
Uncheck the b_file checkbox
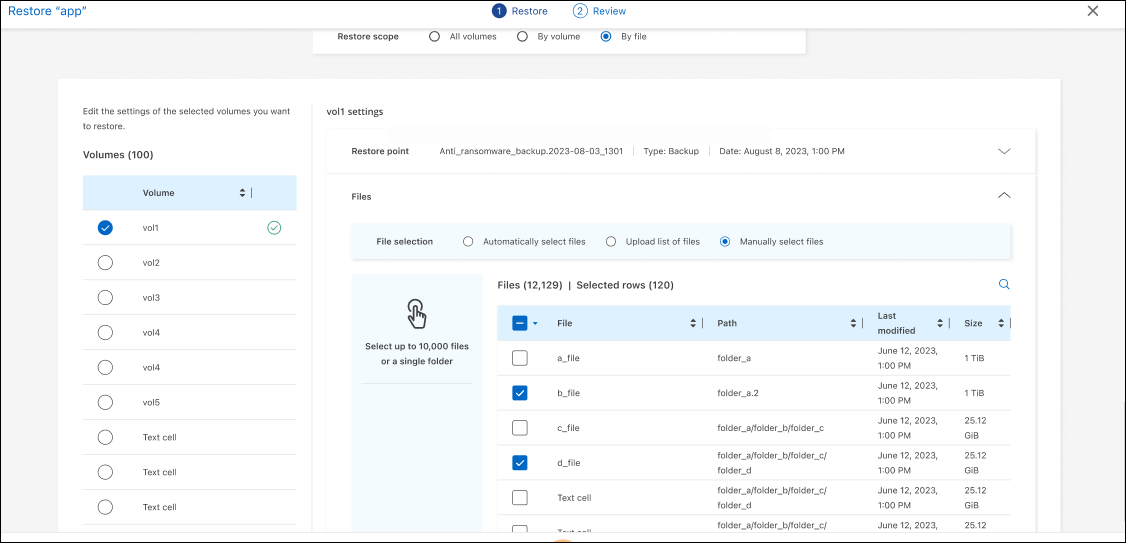tap(520, 393)
